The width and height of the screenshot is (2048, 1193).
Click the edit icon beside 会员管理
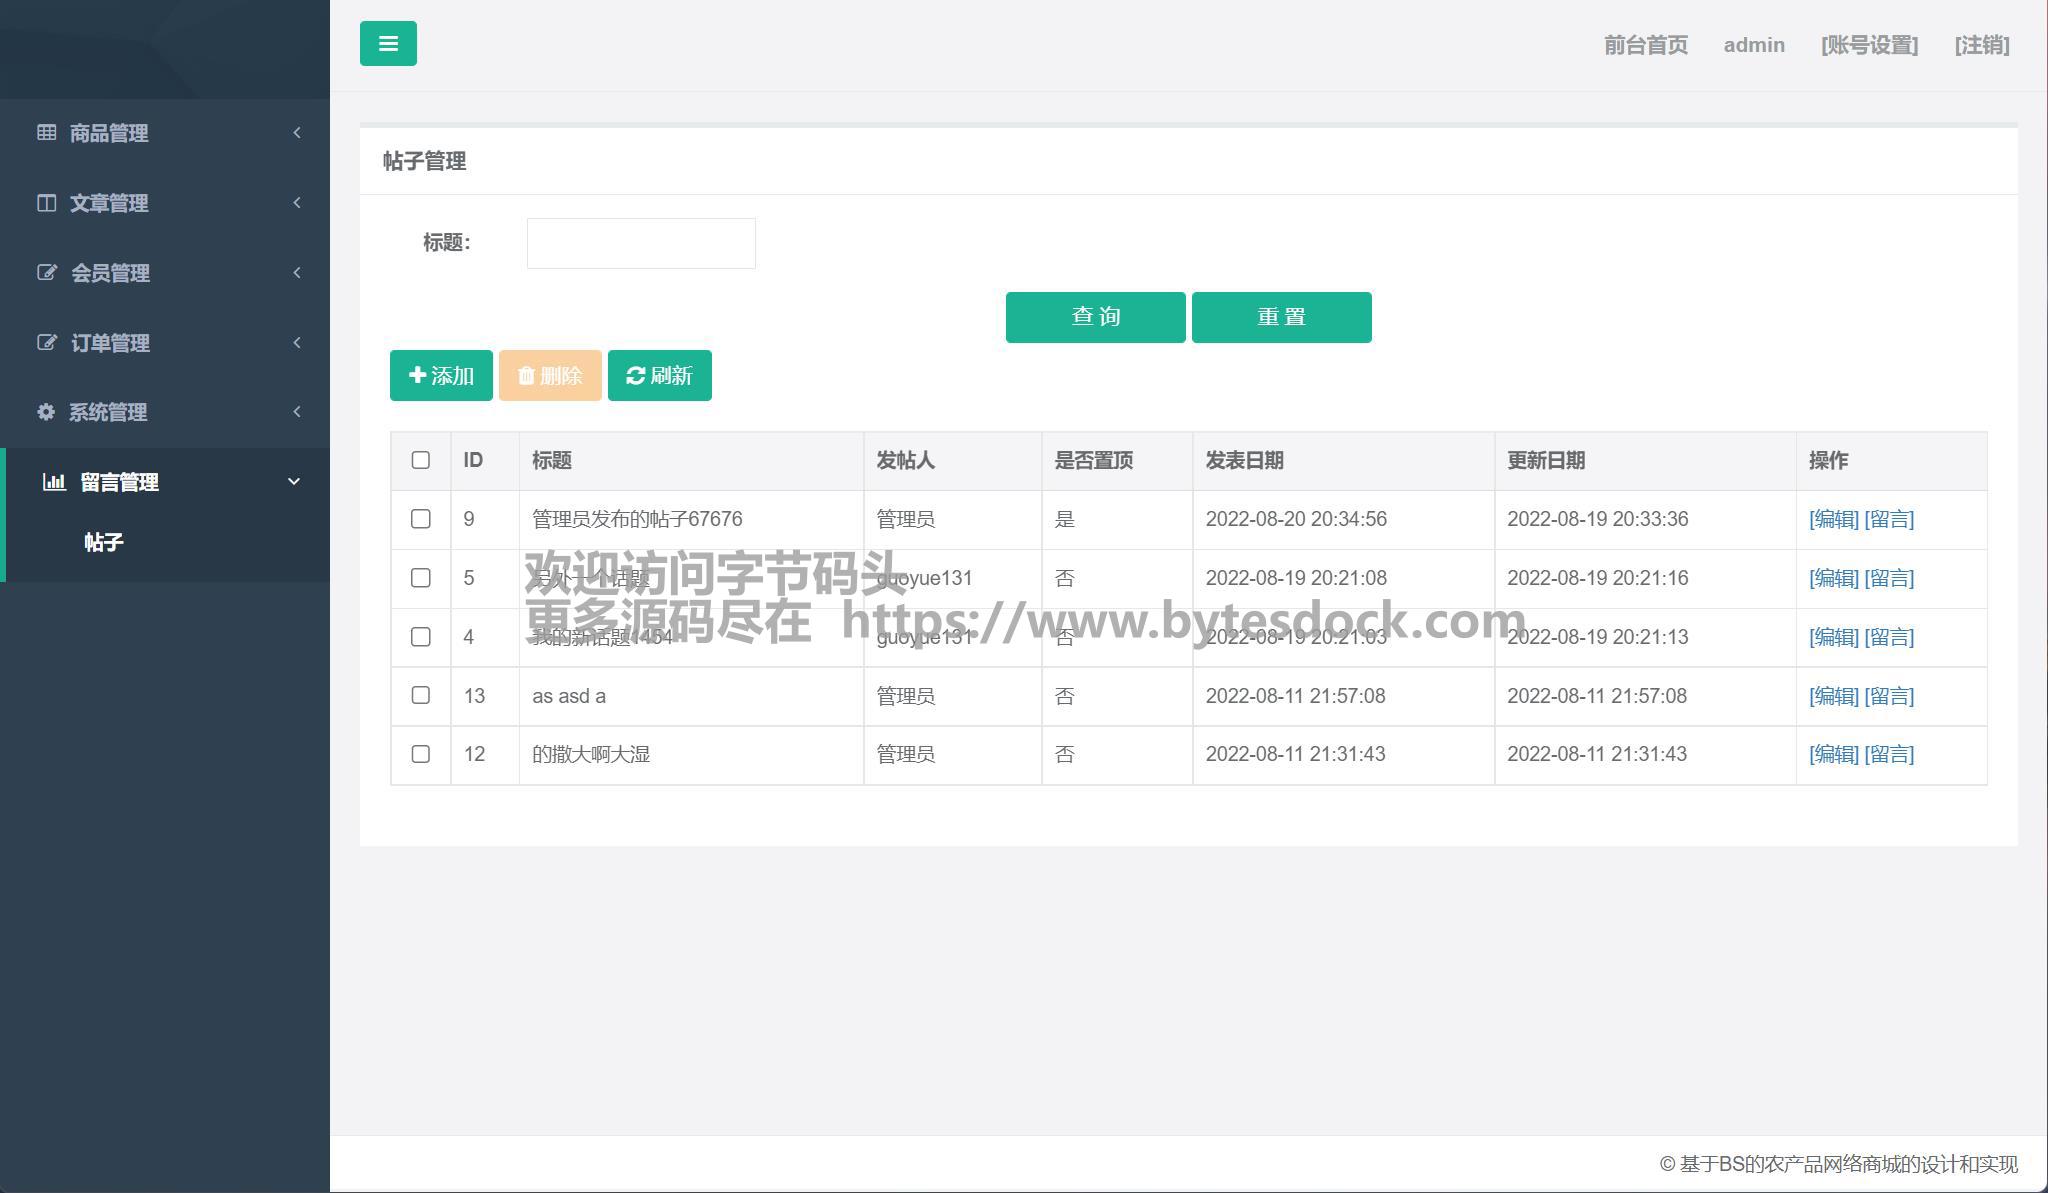pos(47,272)
